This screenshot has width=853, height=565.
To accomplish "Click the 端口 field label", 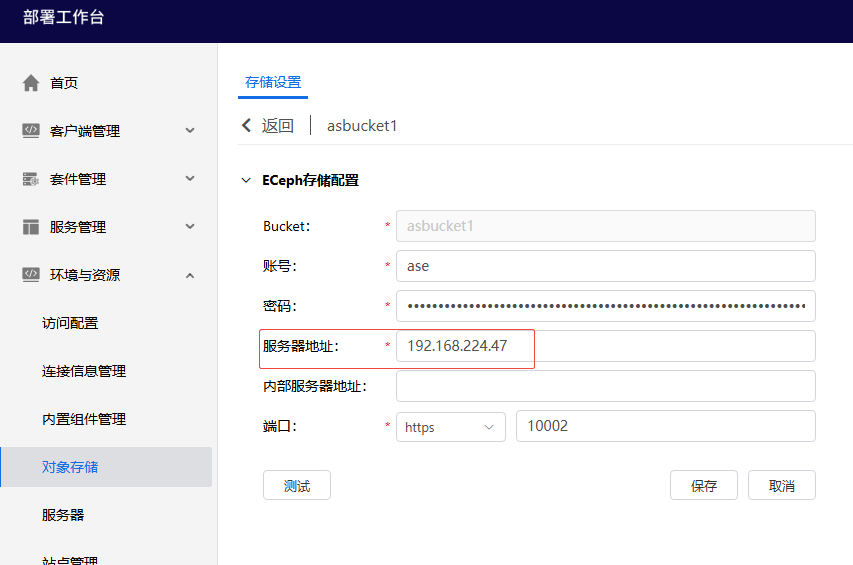I will (280, 426).
